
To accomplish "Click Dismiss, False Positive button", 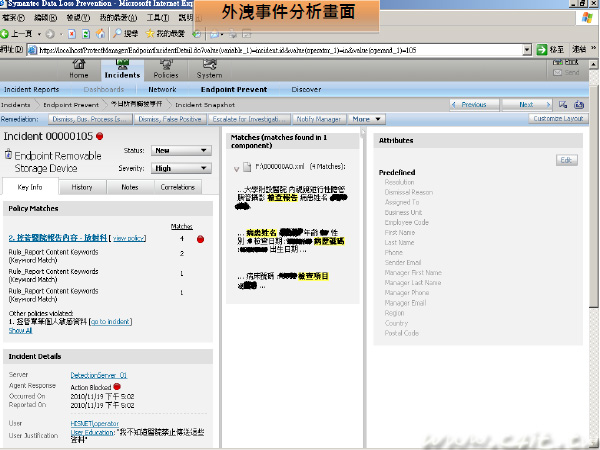I will (170, 119).
